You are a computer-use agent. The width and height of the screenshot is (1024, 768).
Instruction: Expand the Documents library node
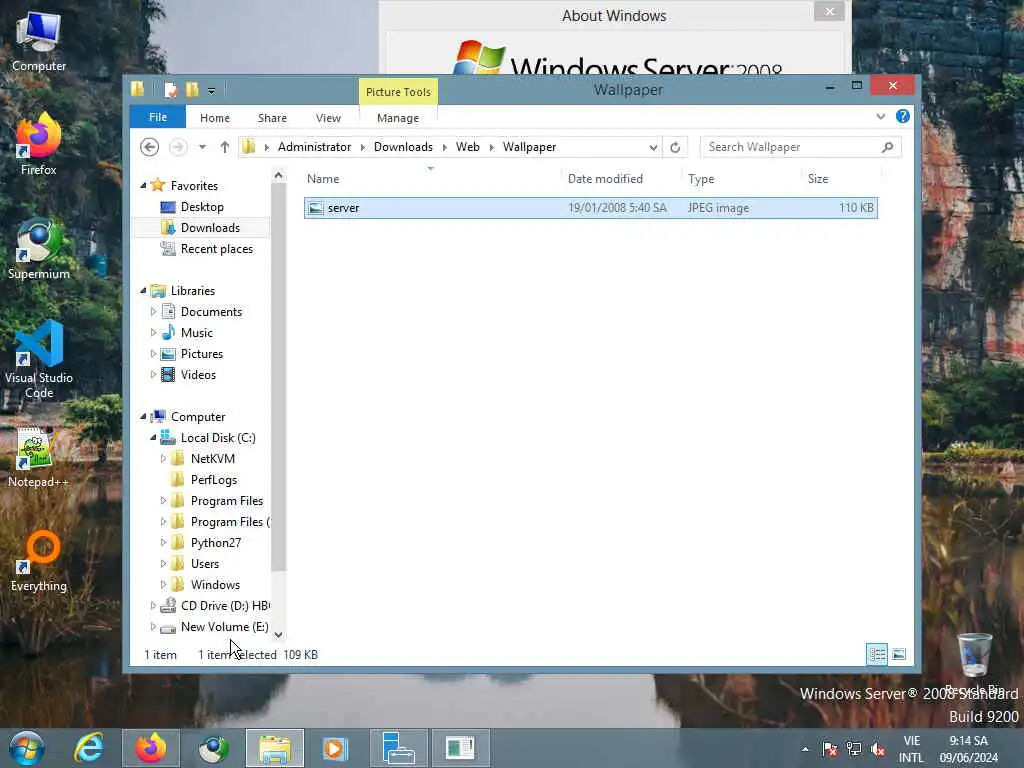pos(153,312)
